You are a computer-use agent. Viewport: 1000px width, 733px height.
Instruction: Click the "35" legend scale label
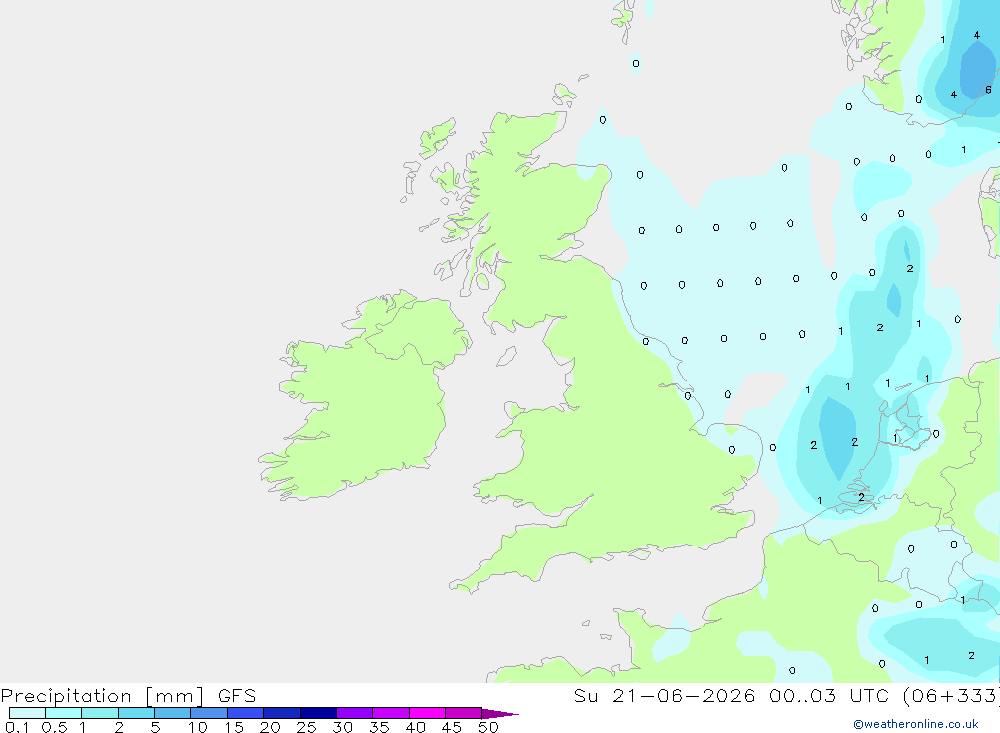[x=379, y=727]
